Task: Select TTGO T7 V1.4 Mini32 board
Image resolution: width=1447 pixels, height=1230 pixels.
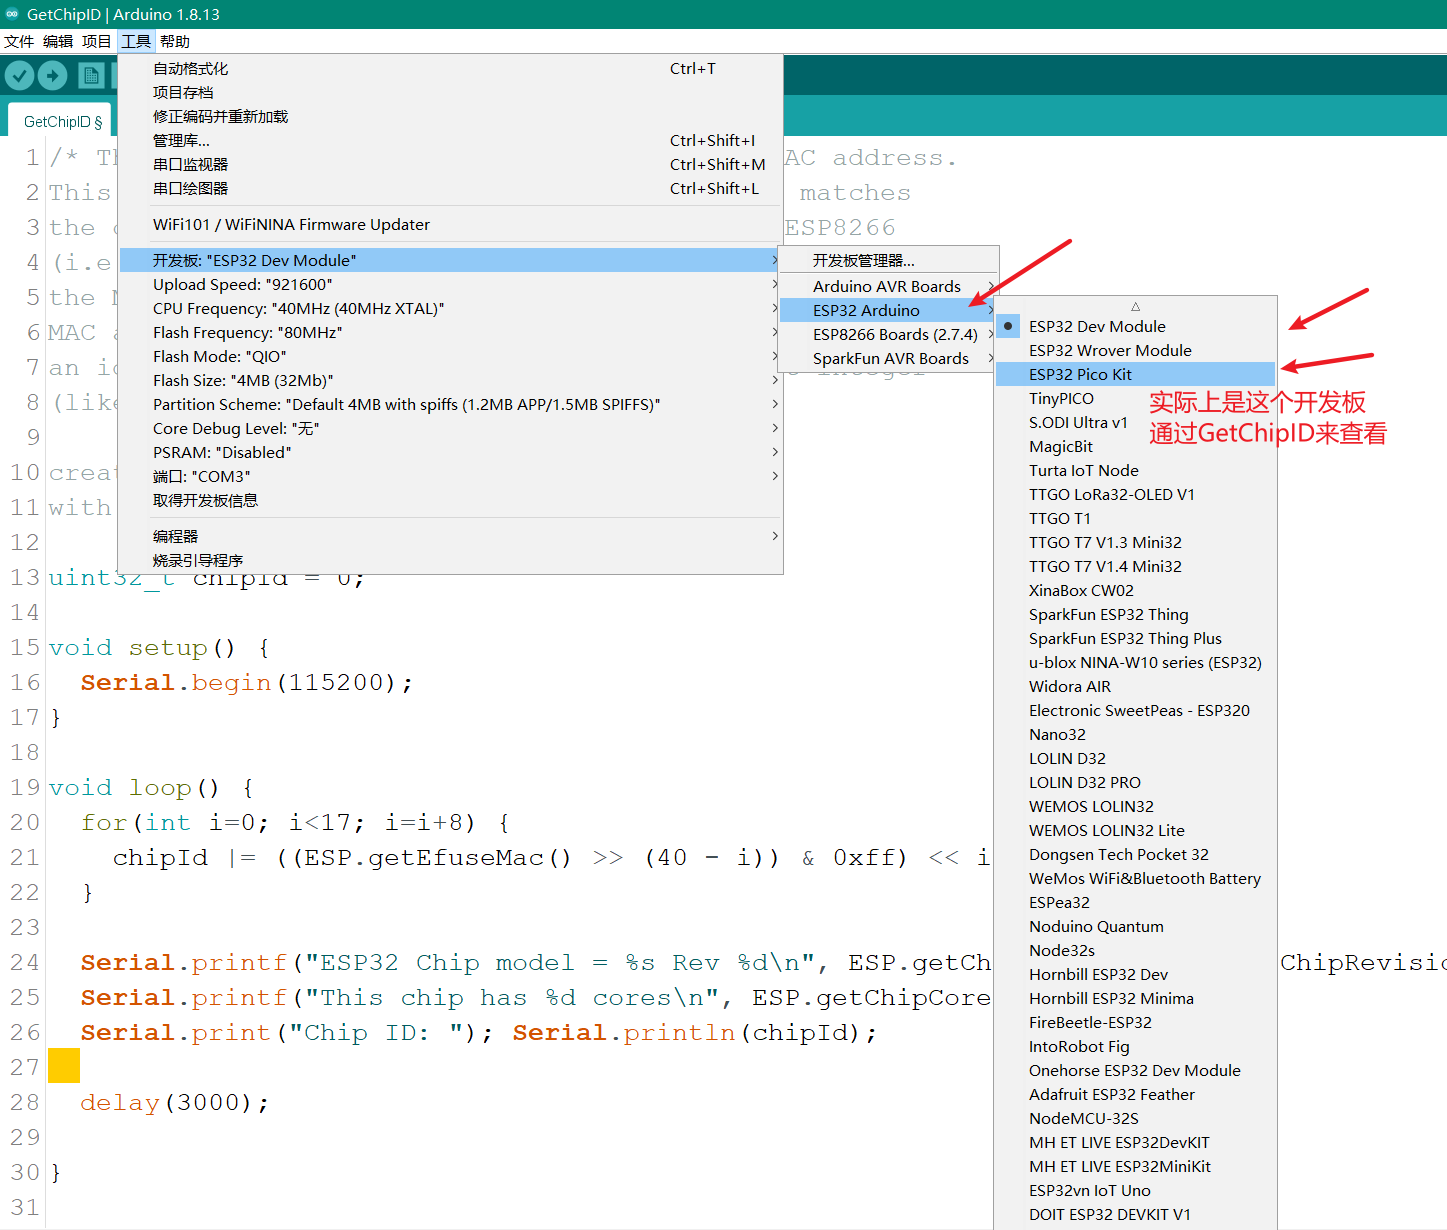Action: 1135,566
